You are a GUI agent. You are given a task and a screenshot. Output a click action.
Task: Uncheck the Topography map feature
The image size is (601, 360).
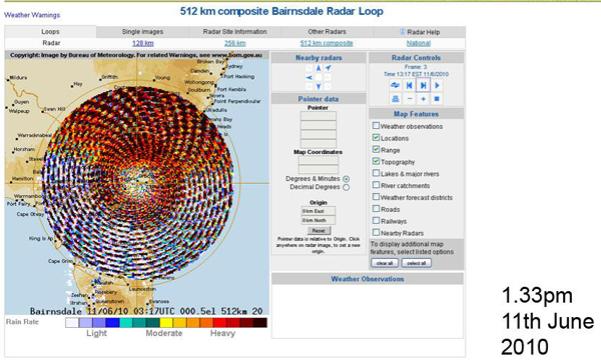click(x=376, y=161)
